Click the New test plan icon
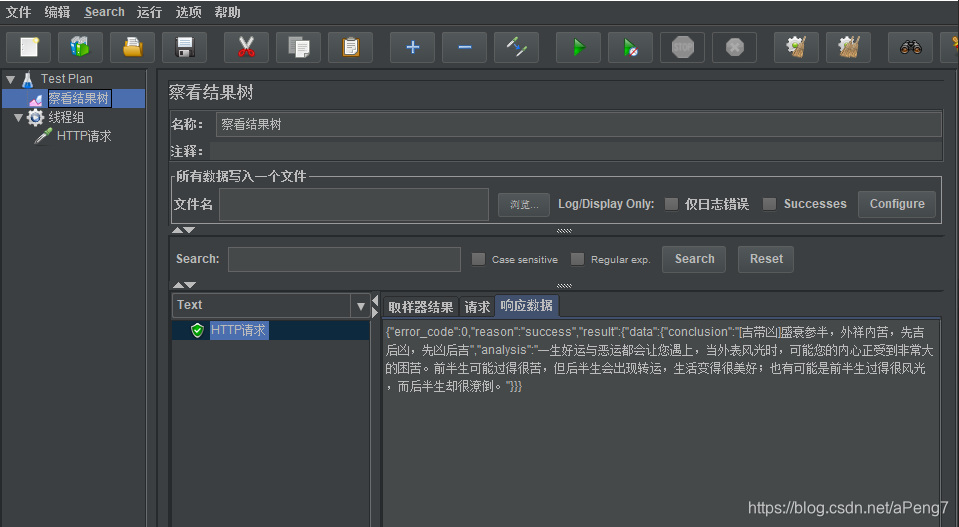 pos(29,47)
